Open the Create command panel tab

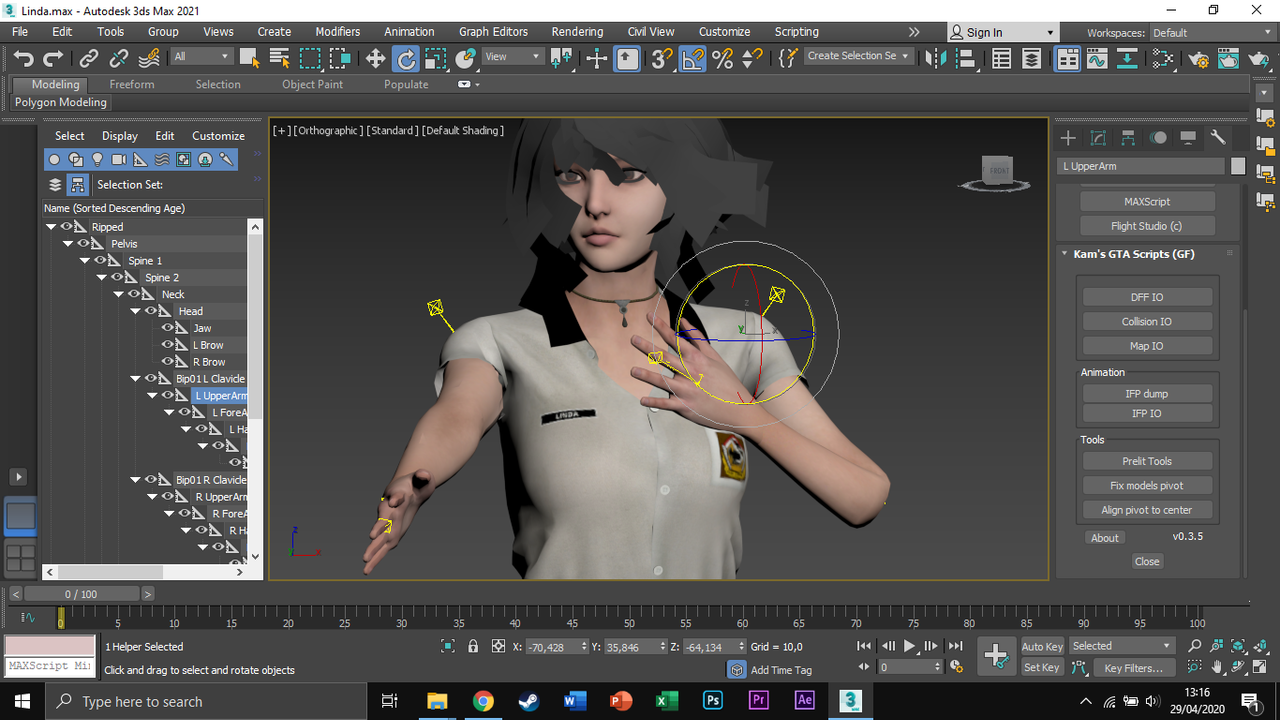(x=1068, y=137)
